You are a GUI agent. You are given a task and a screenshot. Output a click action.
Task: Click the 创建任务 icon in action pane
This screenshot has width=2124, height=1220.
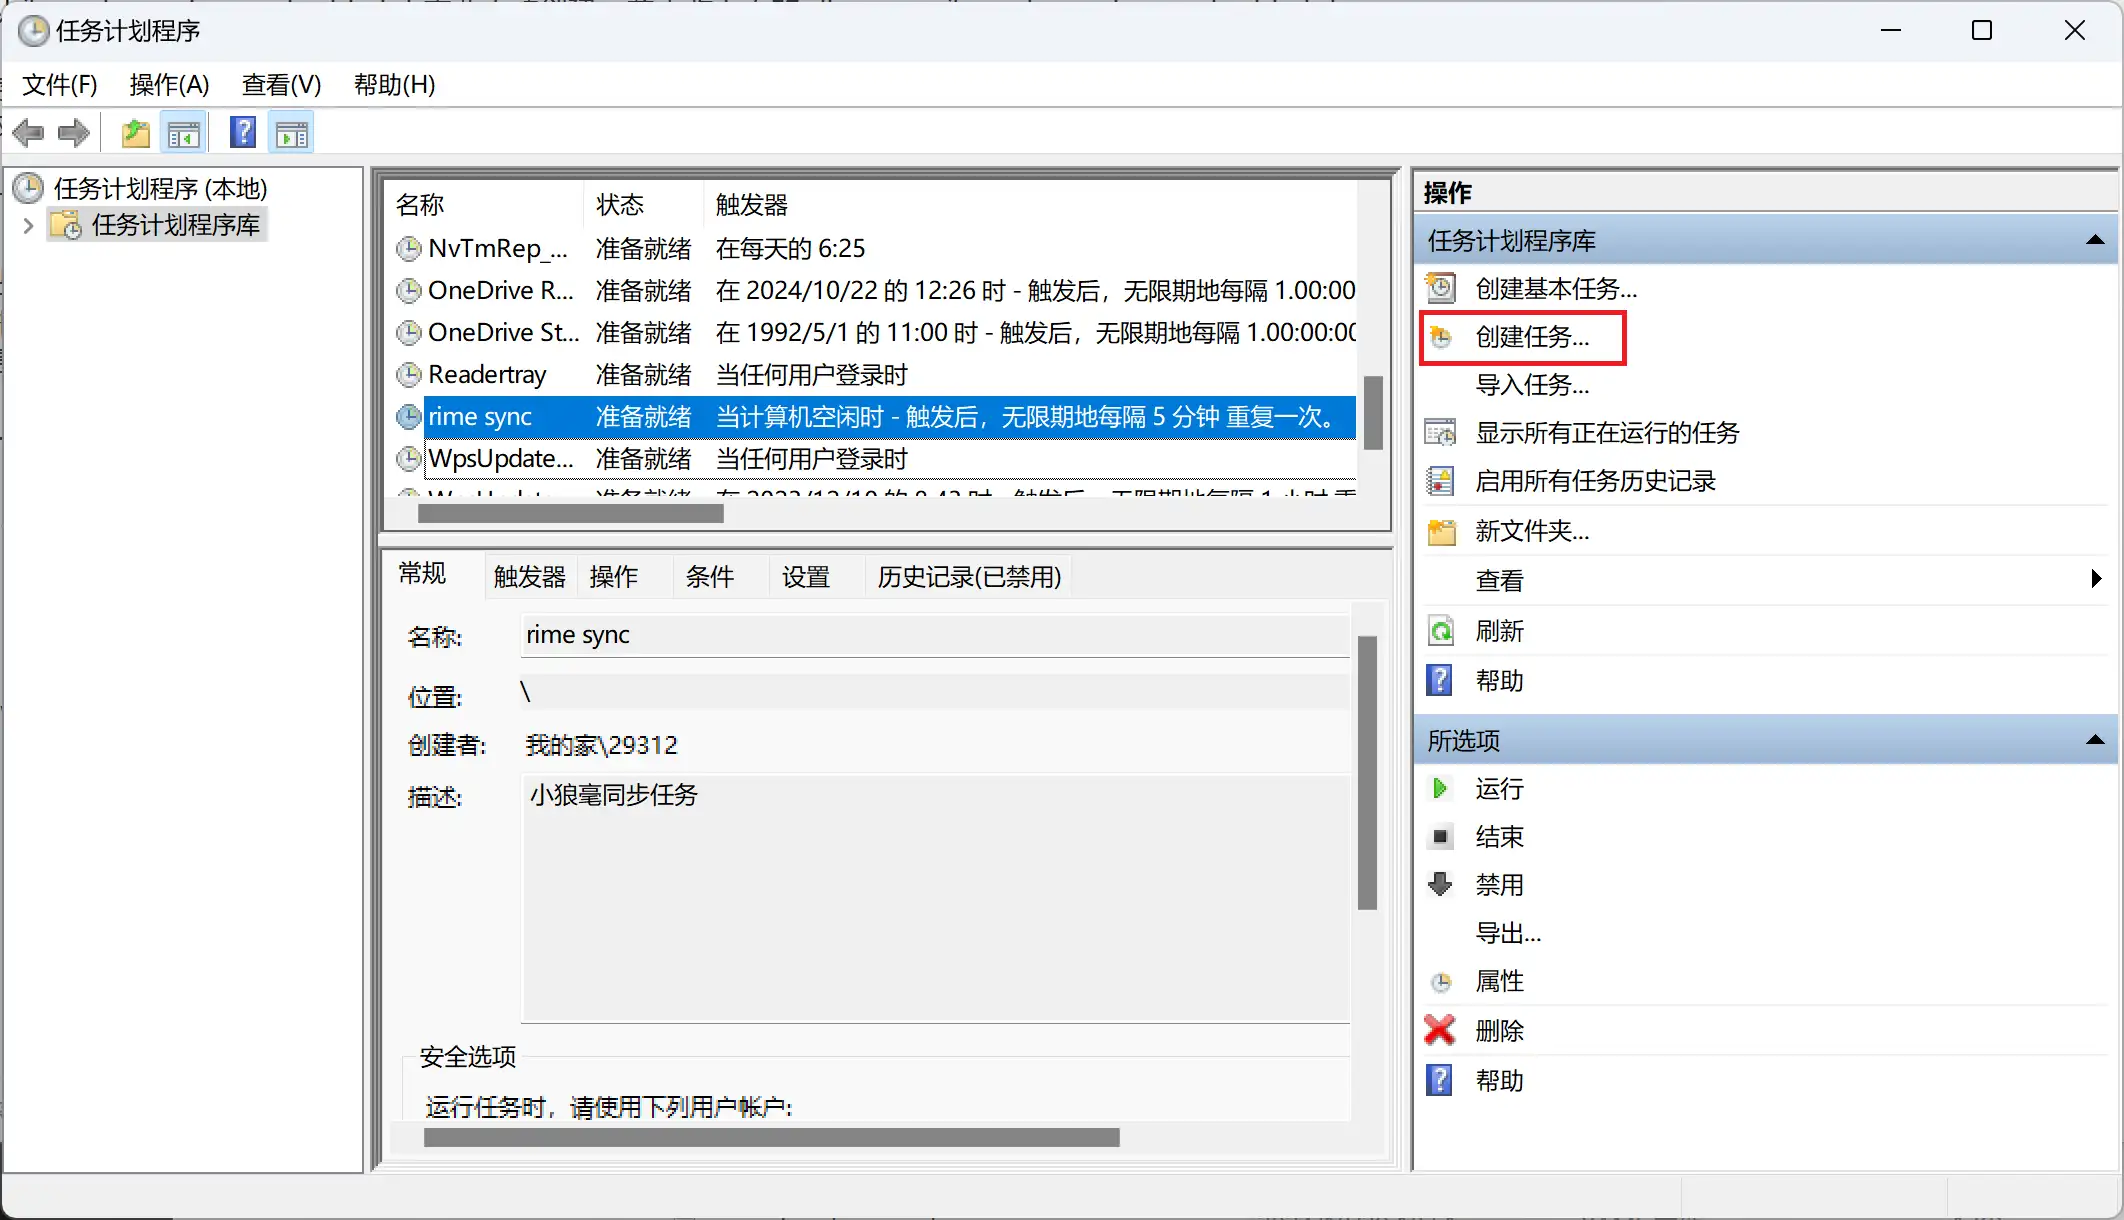[x=1440, y=337]
